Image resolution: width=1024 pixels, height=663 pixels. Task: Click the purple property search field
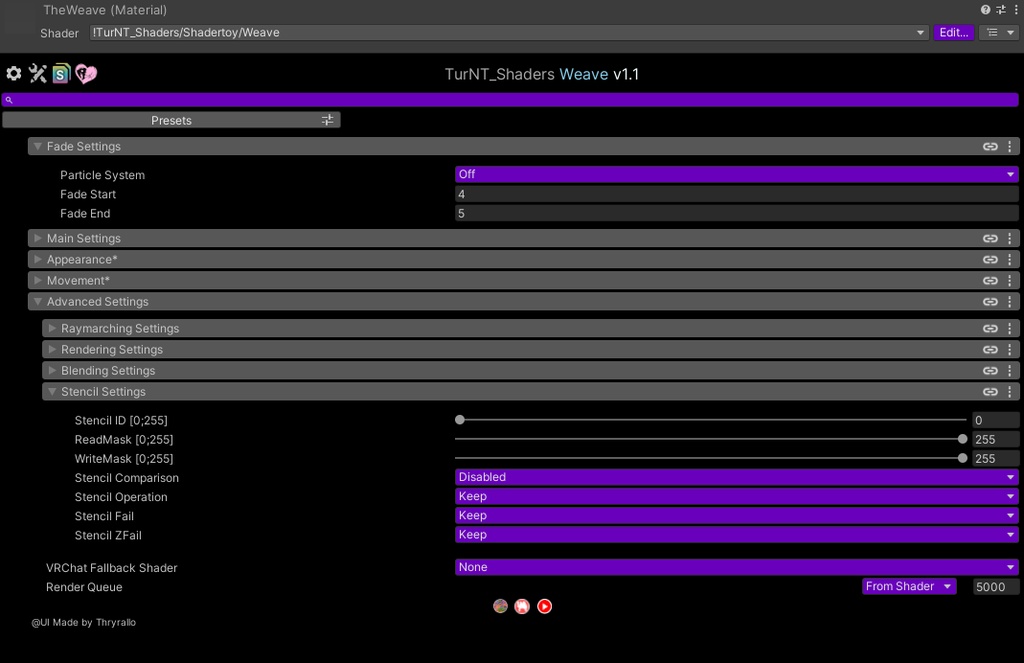[x=510, y=100]
